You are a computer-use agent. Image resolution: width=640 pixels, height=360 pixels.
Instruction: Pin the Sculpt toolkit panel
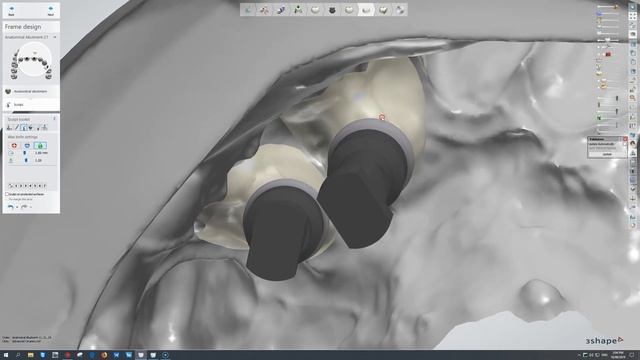pyautogui.click(x=54, y=119)
